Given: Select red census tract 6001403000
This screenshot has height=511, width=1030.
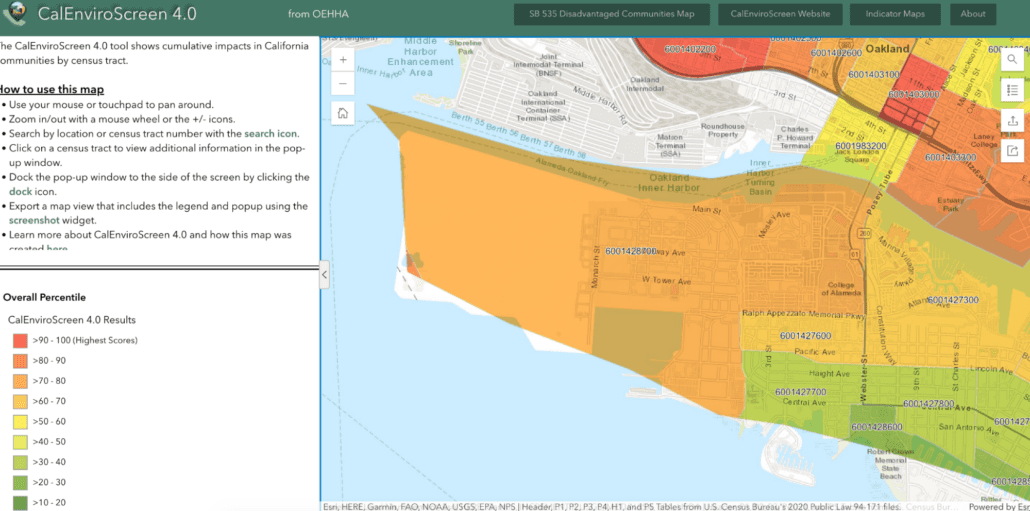Looking at the screenshot, I should click(x=912, y=94).
